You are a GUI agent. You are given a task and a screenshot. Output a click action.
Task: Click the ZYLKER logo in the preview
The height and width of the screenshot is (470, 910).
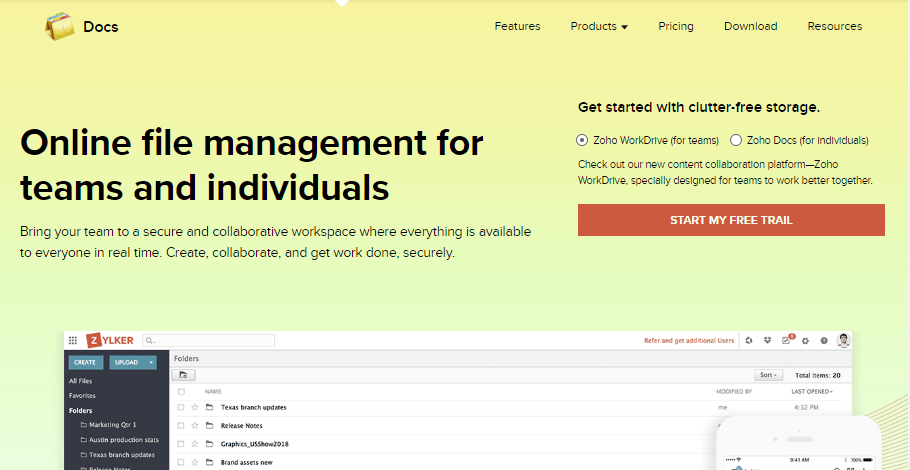click(110, 341)
